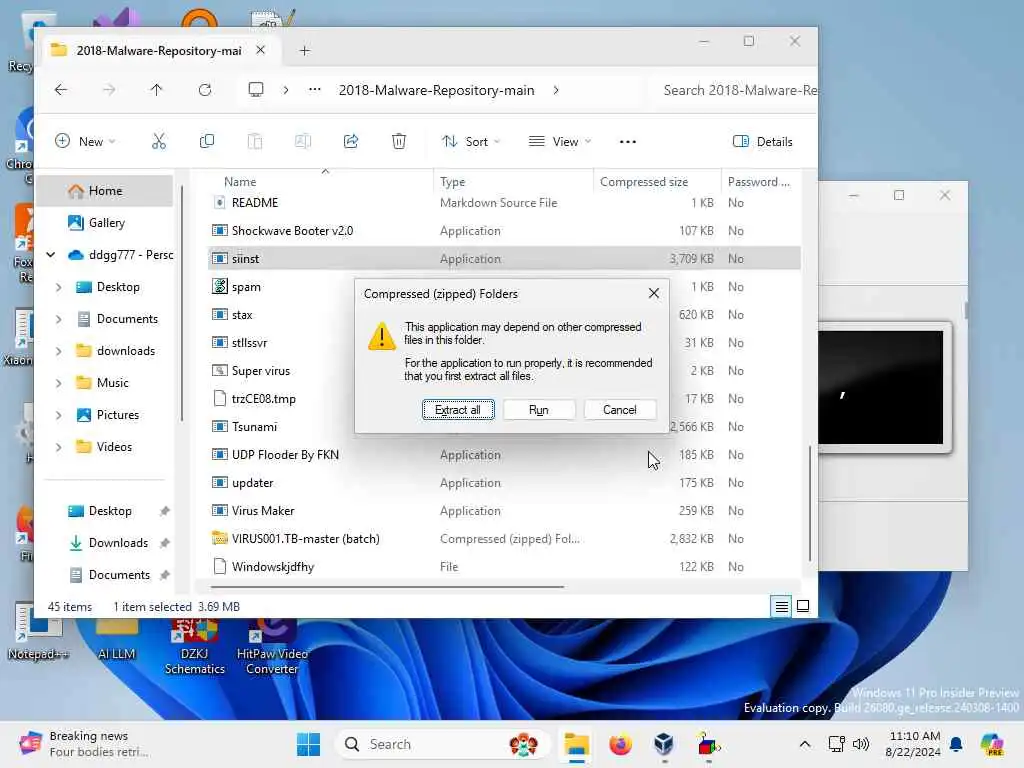Open the See more ellipsis in toolbar

click(x=628, y=142)
